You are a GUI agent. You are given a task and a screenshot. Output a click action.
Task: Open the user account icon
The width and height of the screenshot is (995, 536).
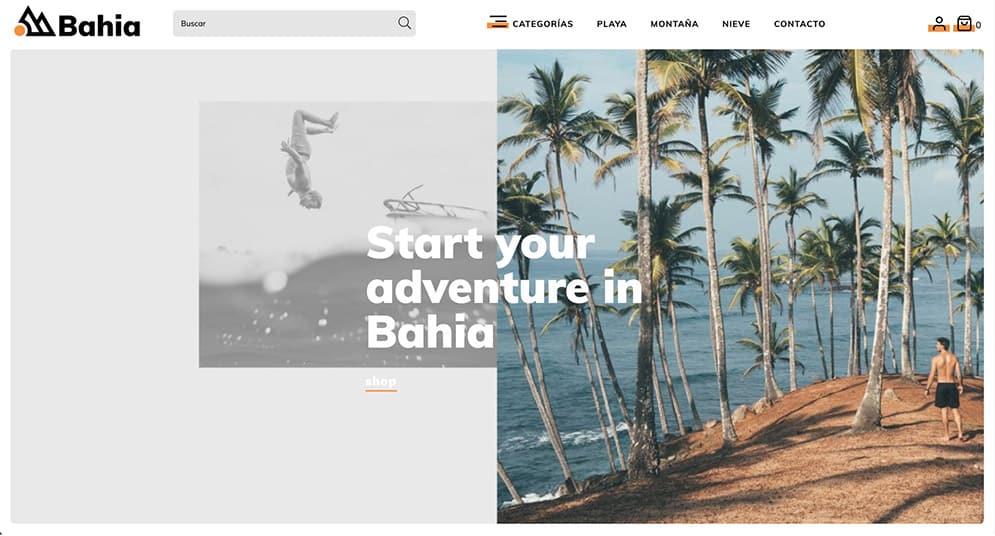click(x=939, y=24)
